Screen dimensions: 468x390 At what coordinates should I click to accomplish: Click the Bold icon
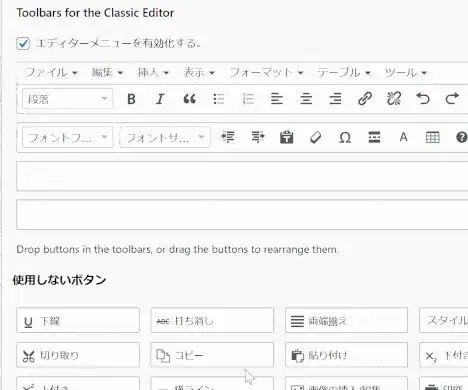[x=131, y=99]
